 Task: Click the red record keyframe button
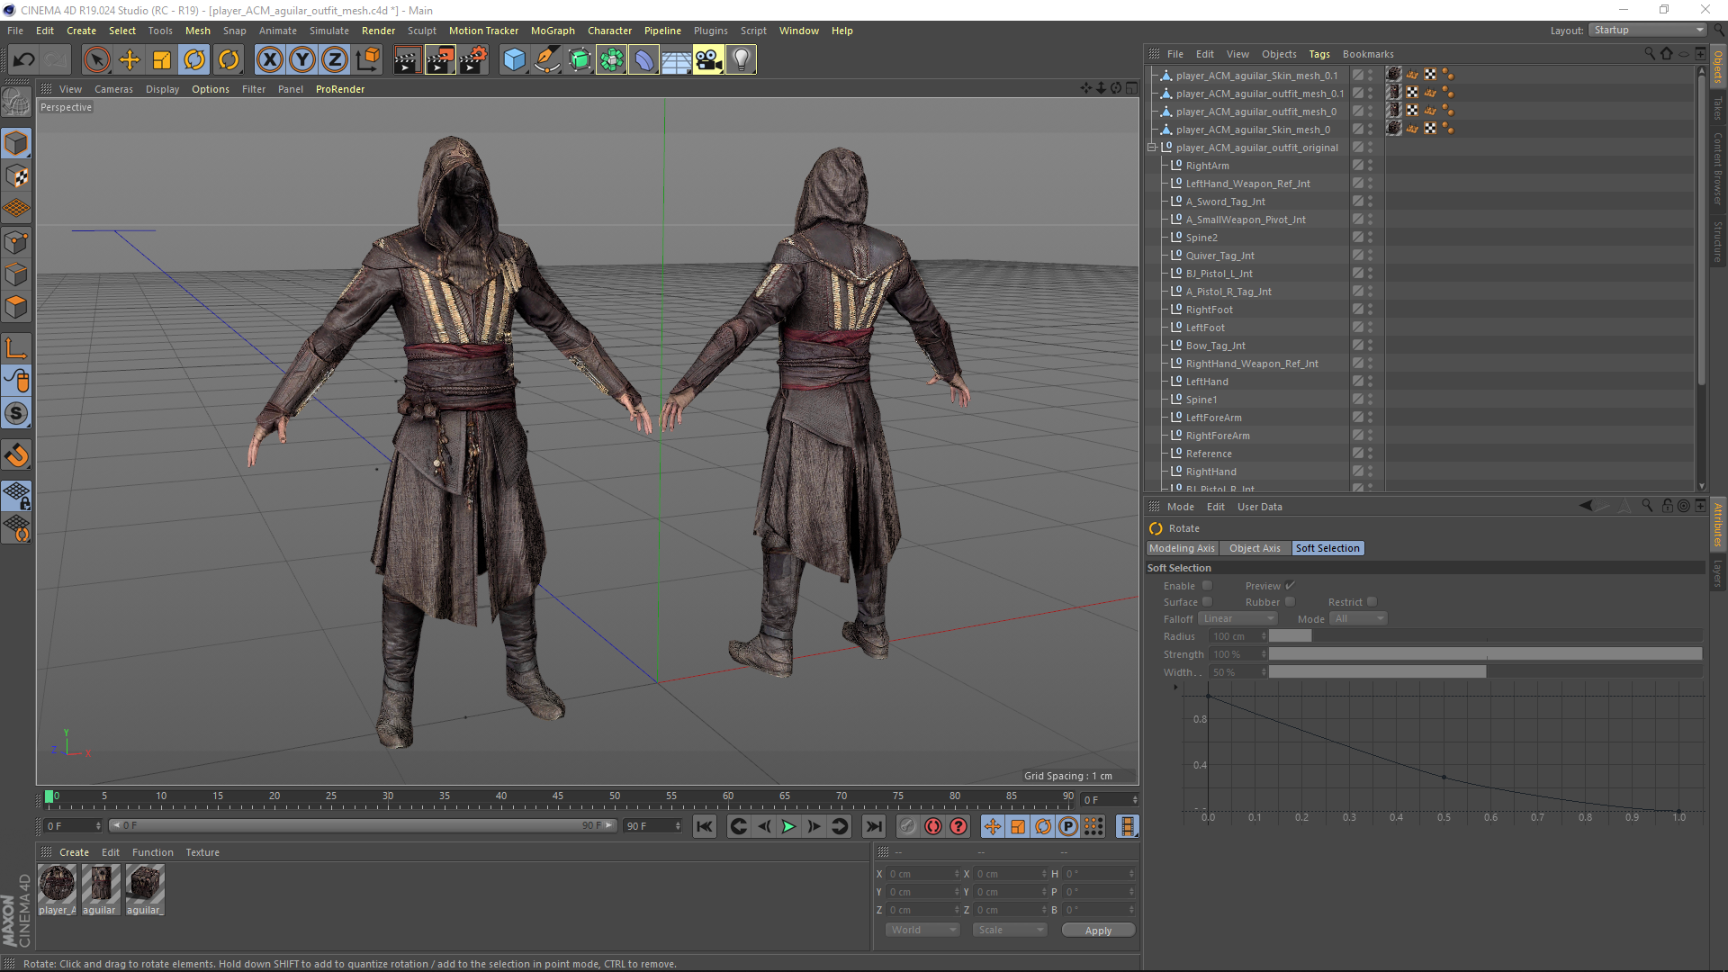933,826
